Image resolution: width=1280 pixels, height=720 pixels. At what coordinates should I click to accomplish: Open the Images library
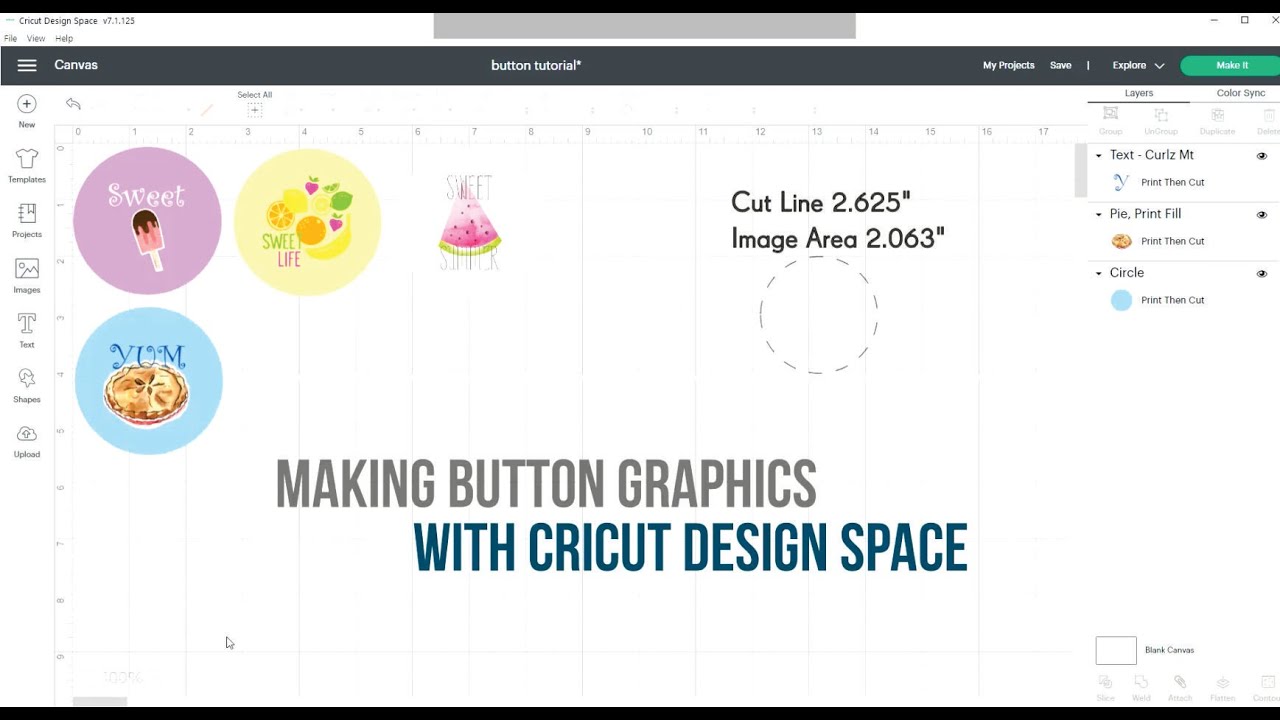(27, 276)
